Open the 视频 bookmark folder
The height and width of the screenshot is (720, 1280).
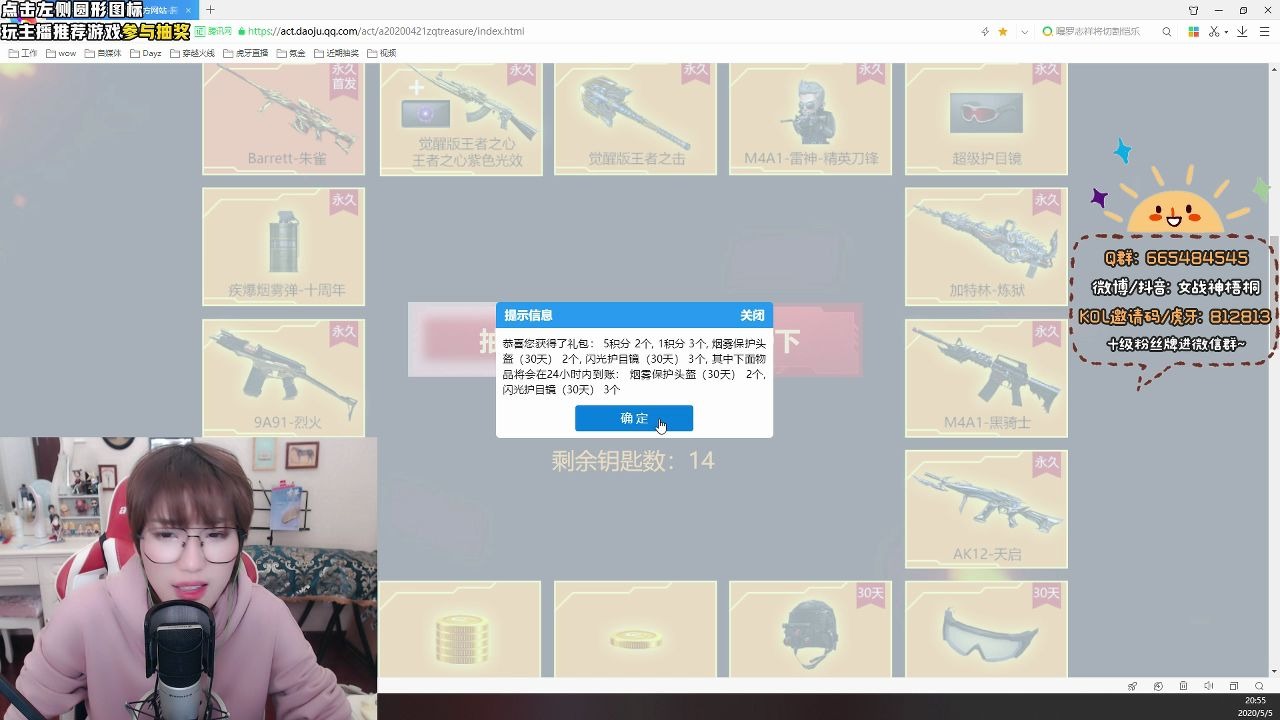(382, 53)
